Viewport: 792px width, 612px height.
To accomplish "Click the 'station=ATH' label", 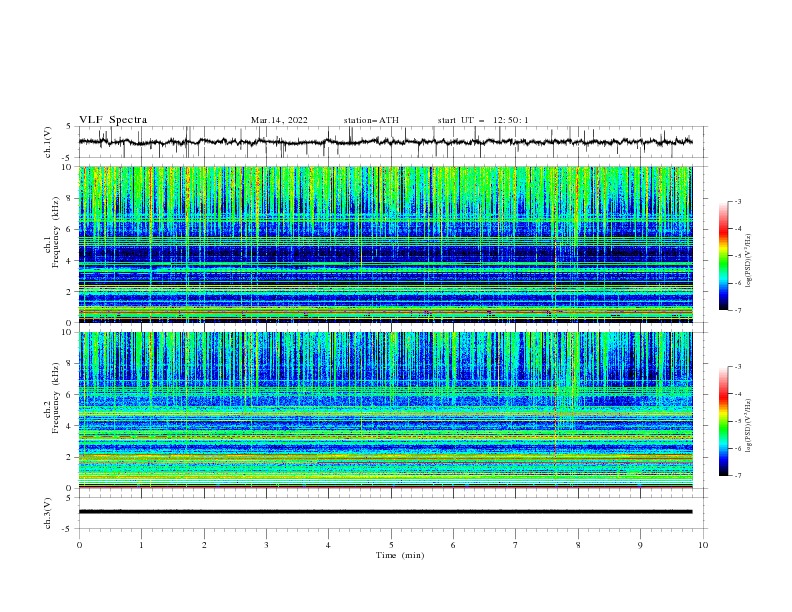I will tap(371, 120).
